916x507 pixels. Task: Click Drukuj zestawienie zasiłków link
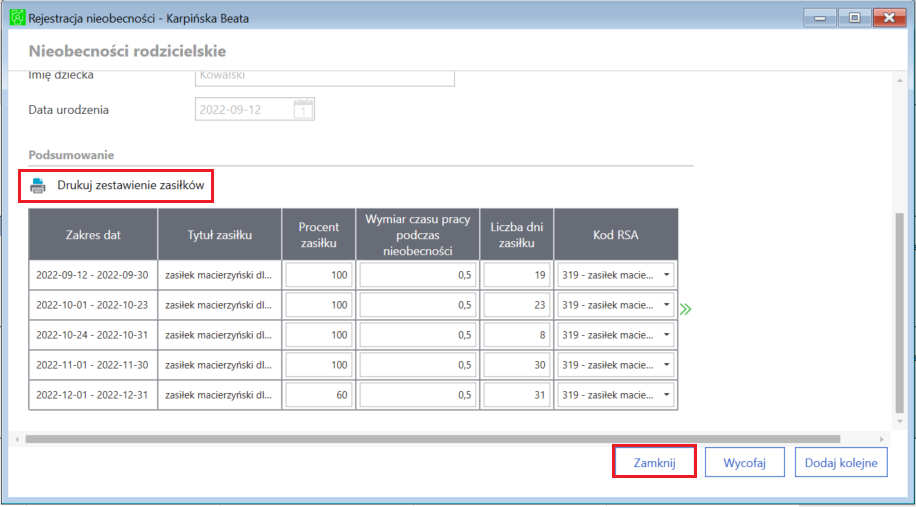[130, 186]
